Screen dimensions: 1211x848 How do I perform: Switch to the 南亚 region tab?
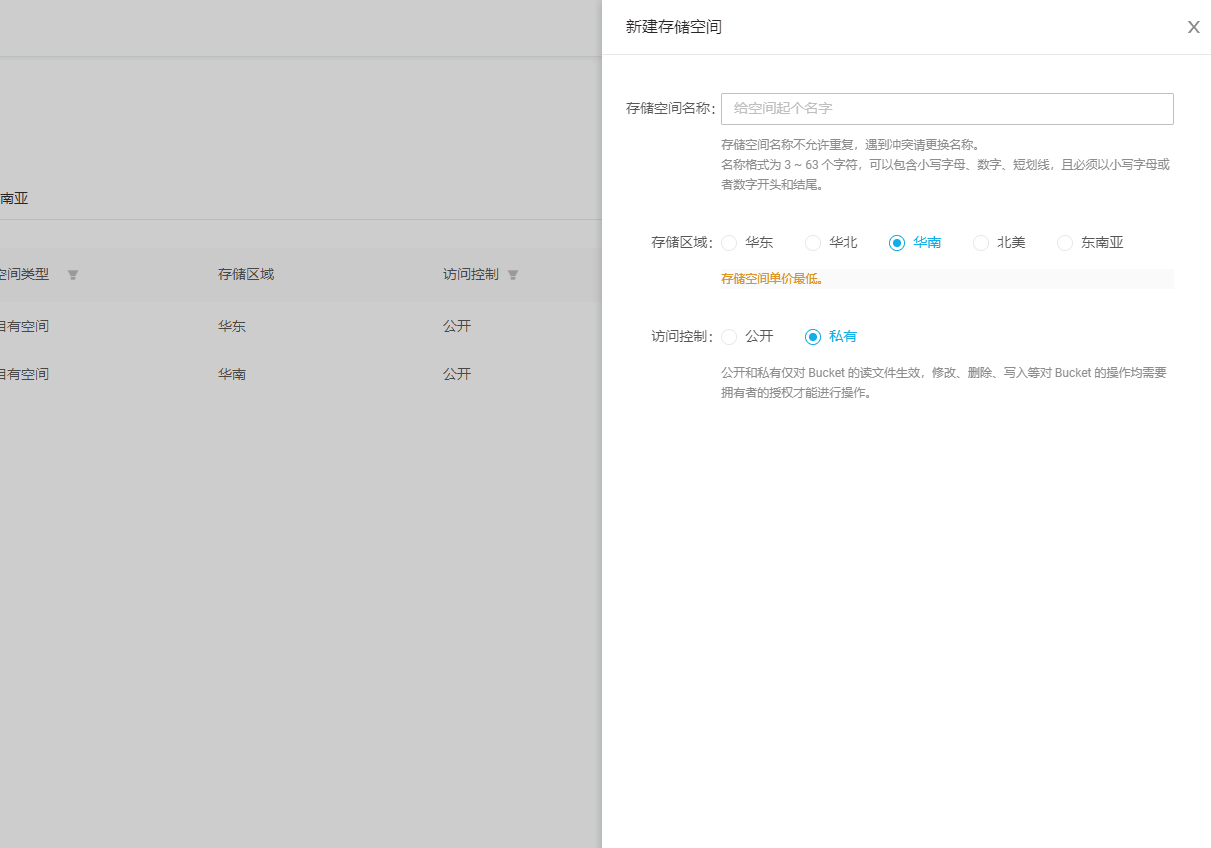pos(14,198)
